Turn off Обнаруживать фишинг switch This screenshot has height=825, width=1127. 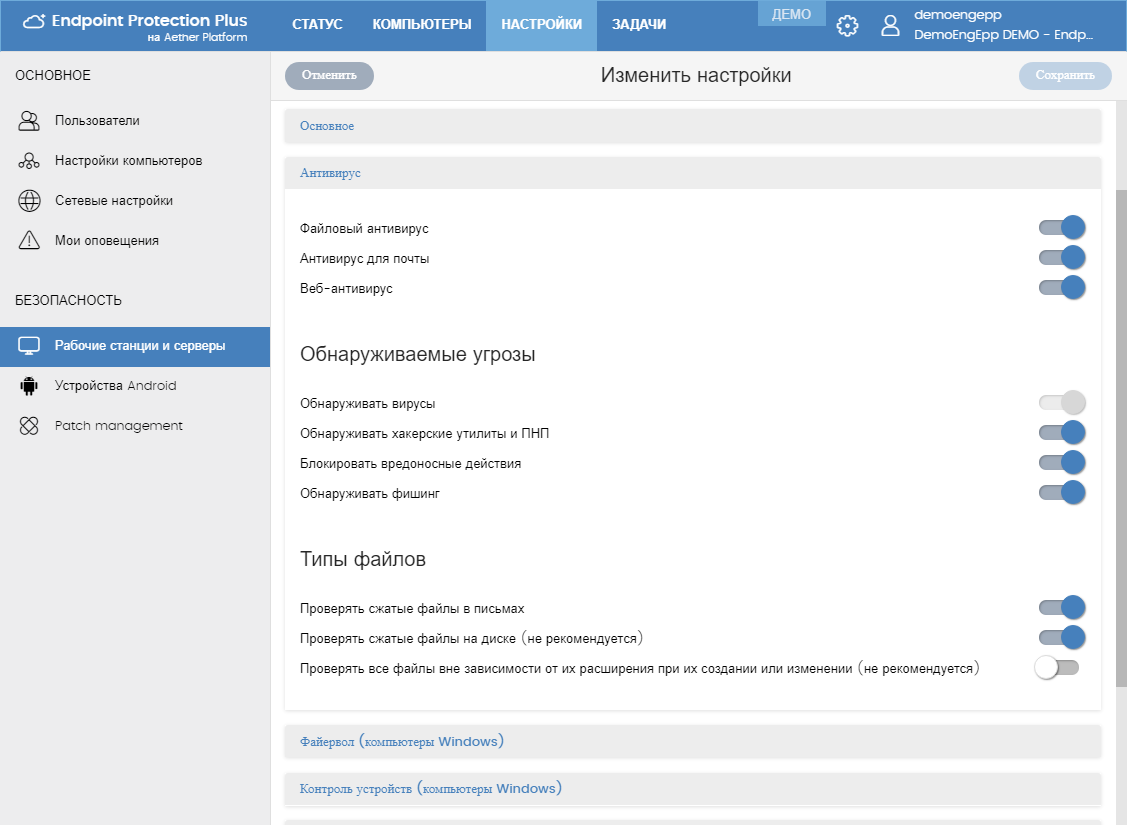tap(1062, 493)
